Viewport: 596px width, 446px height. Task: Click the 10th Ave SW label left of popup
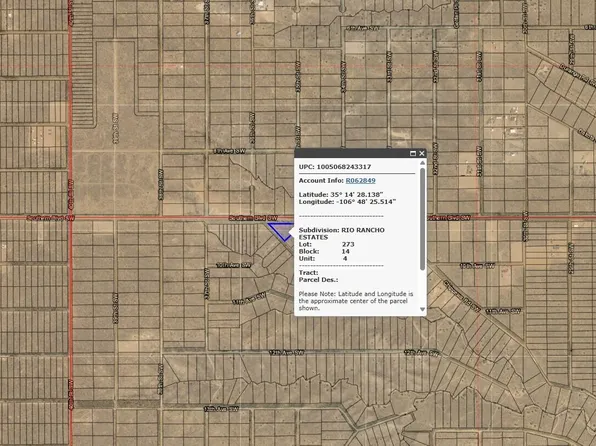pyautogui.click(x=234, y=265)
